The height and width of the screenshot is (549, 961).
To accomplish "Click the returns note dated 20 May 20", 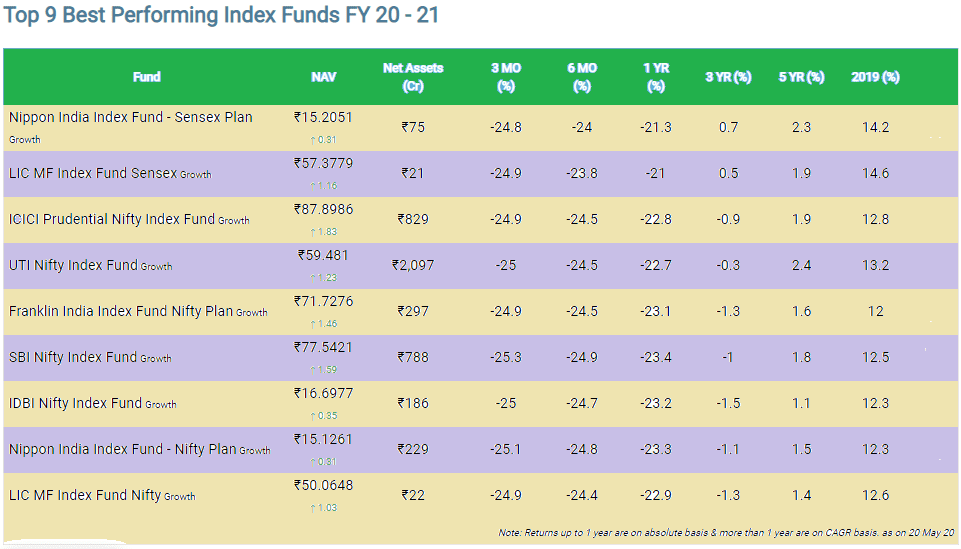I will coord(727,532).
